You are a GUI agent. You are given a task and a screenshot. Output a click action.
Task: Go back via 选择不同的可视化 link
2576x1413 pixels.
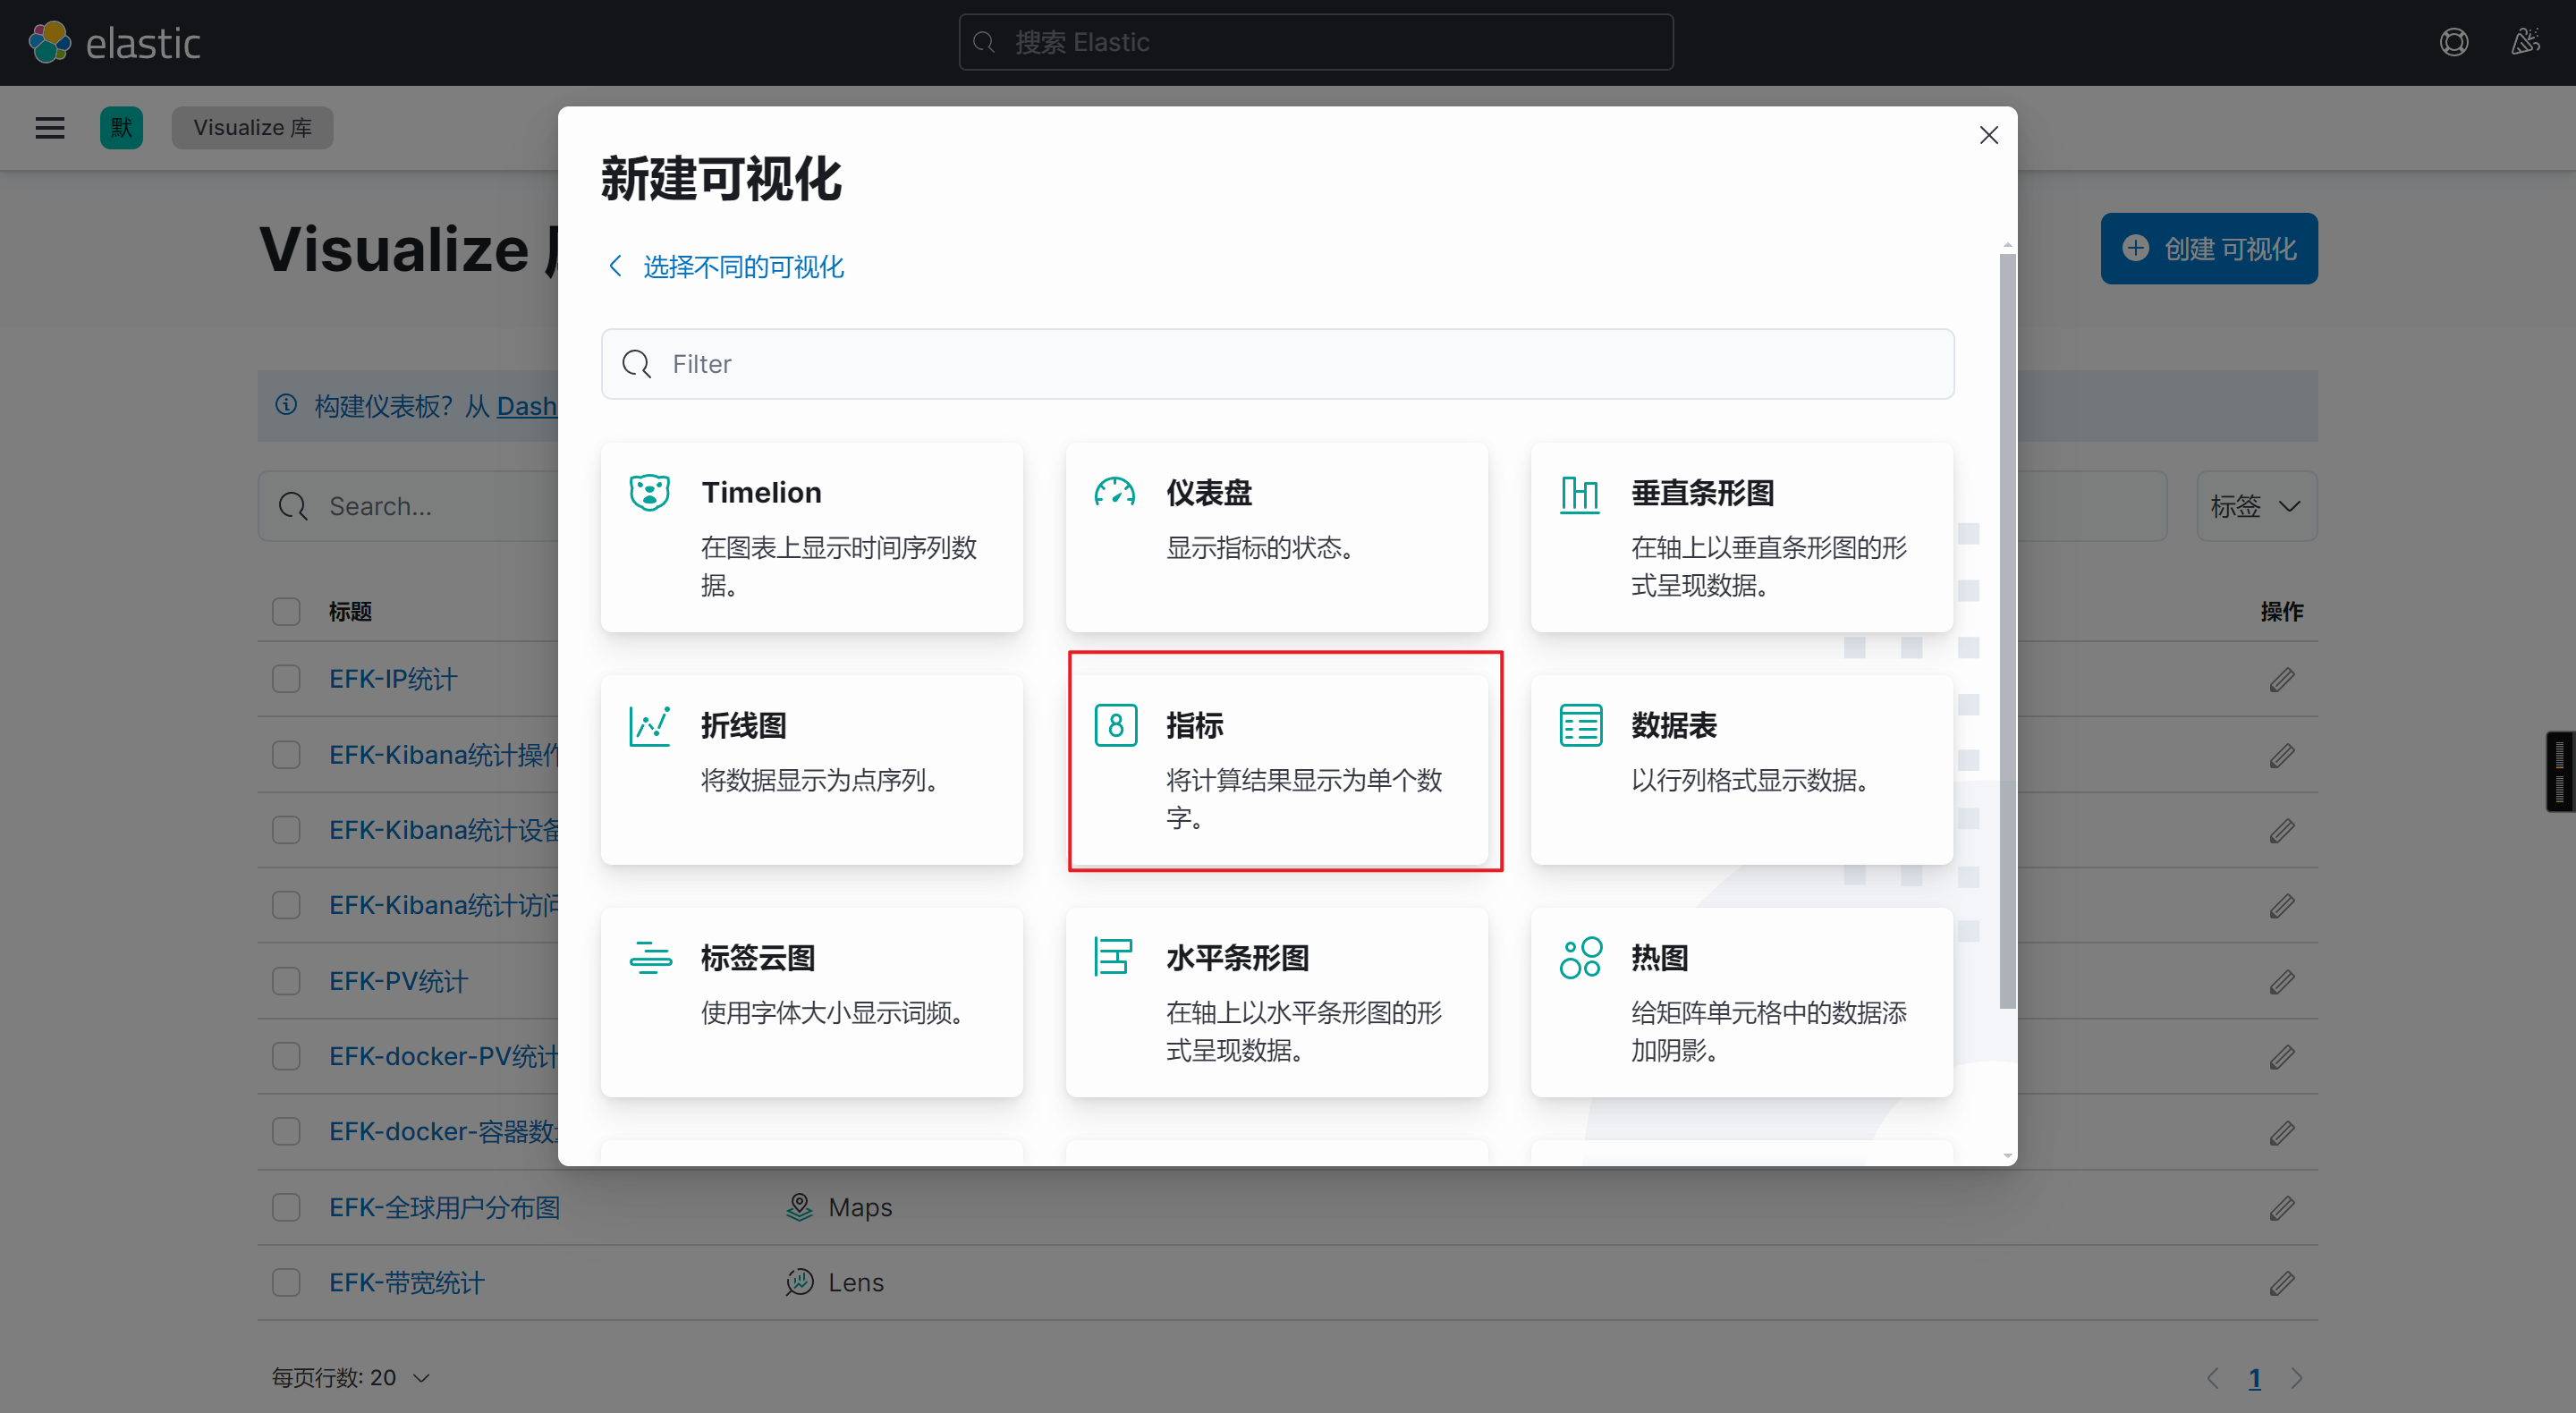tap(727, 267)
